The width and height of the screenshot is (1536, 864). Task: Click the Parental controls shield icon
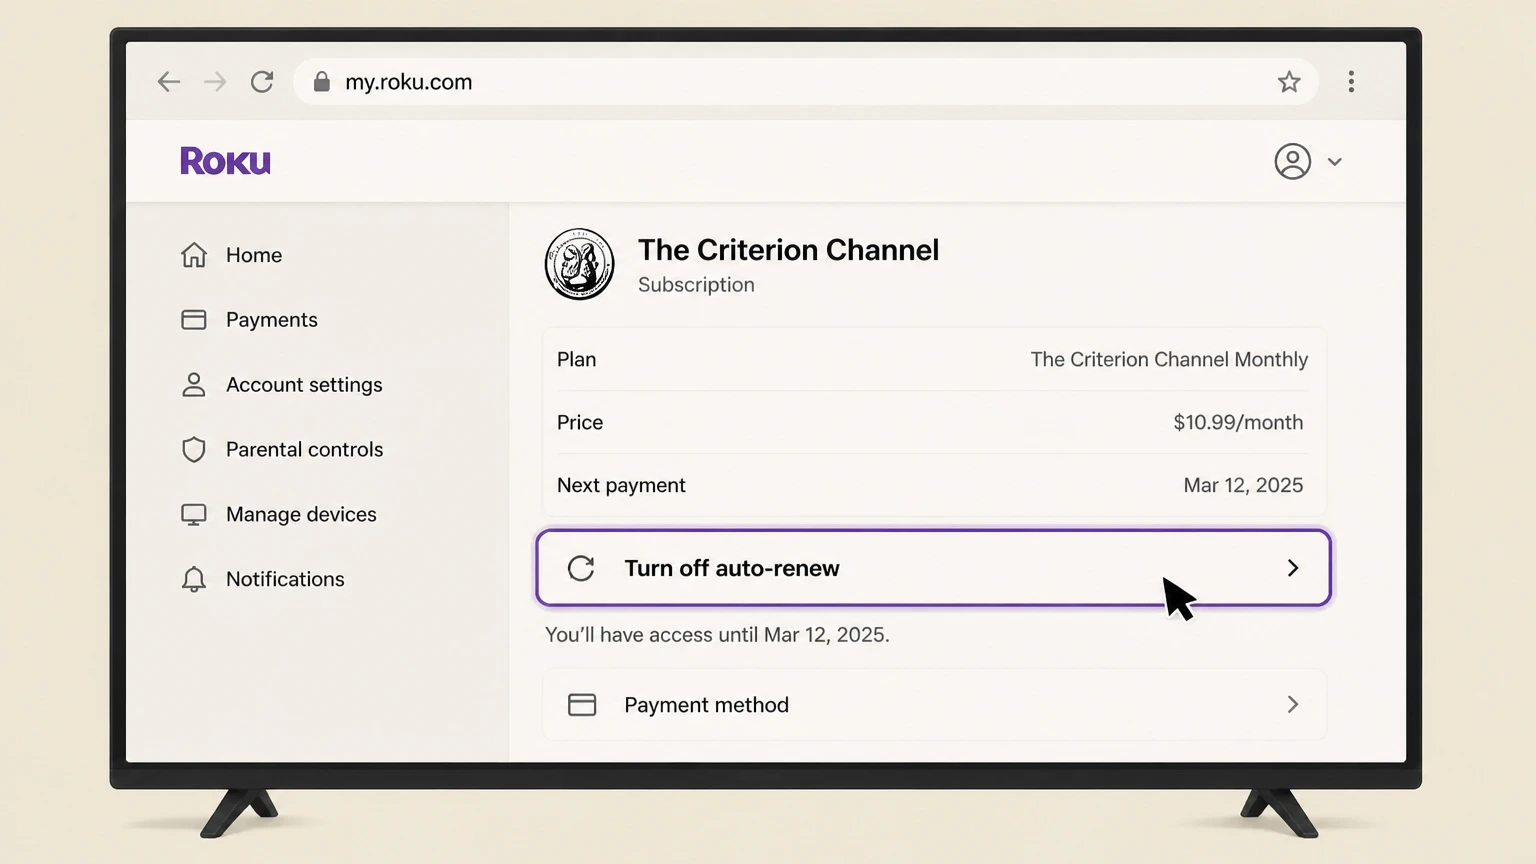tap(194, 450)
